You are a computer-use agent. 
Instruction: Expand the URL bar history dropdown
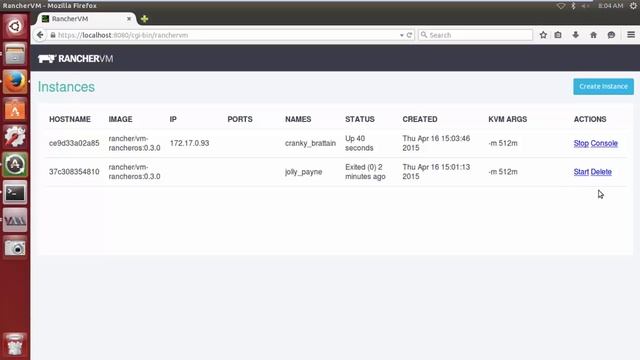click(402, 36)
